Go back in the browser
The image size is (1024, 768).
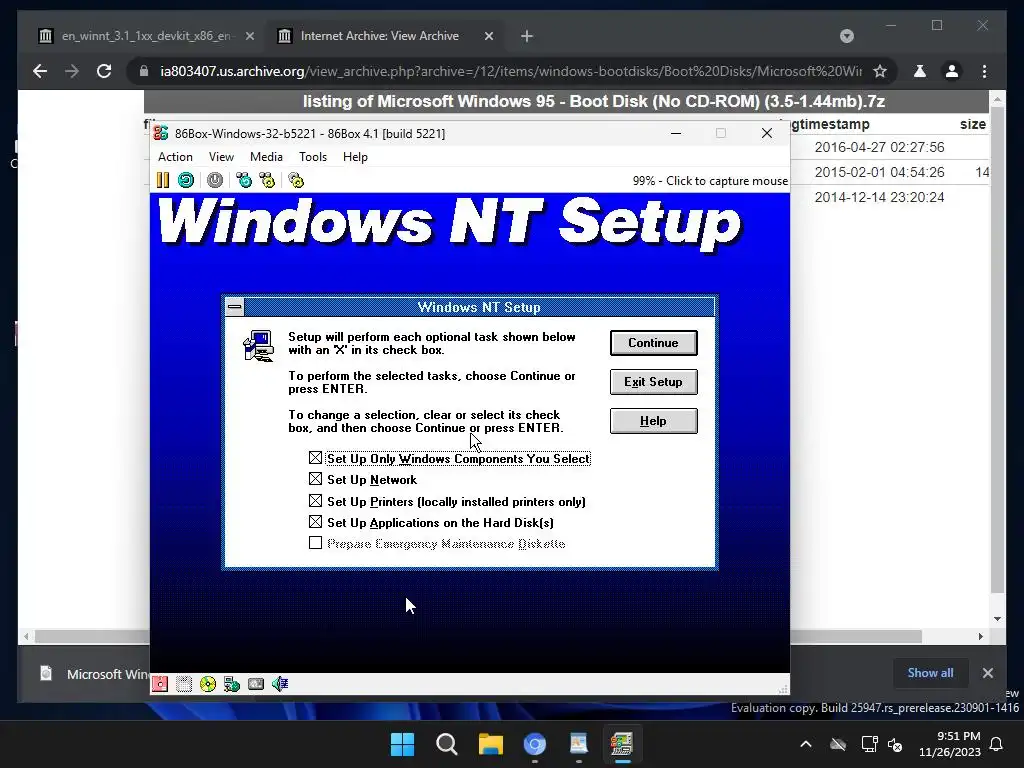click(40, 71)
